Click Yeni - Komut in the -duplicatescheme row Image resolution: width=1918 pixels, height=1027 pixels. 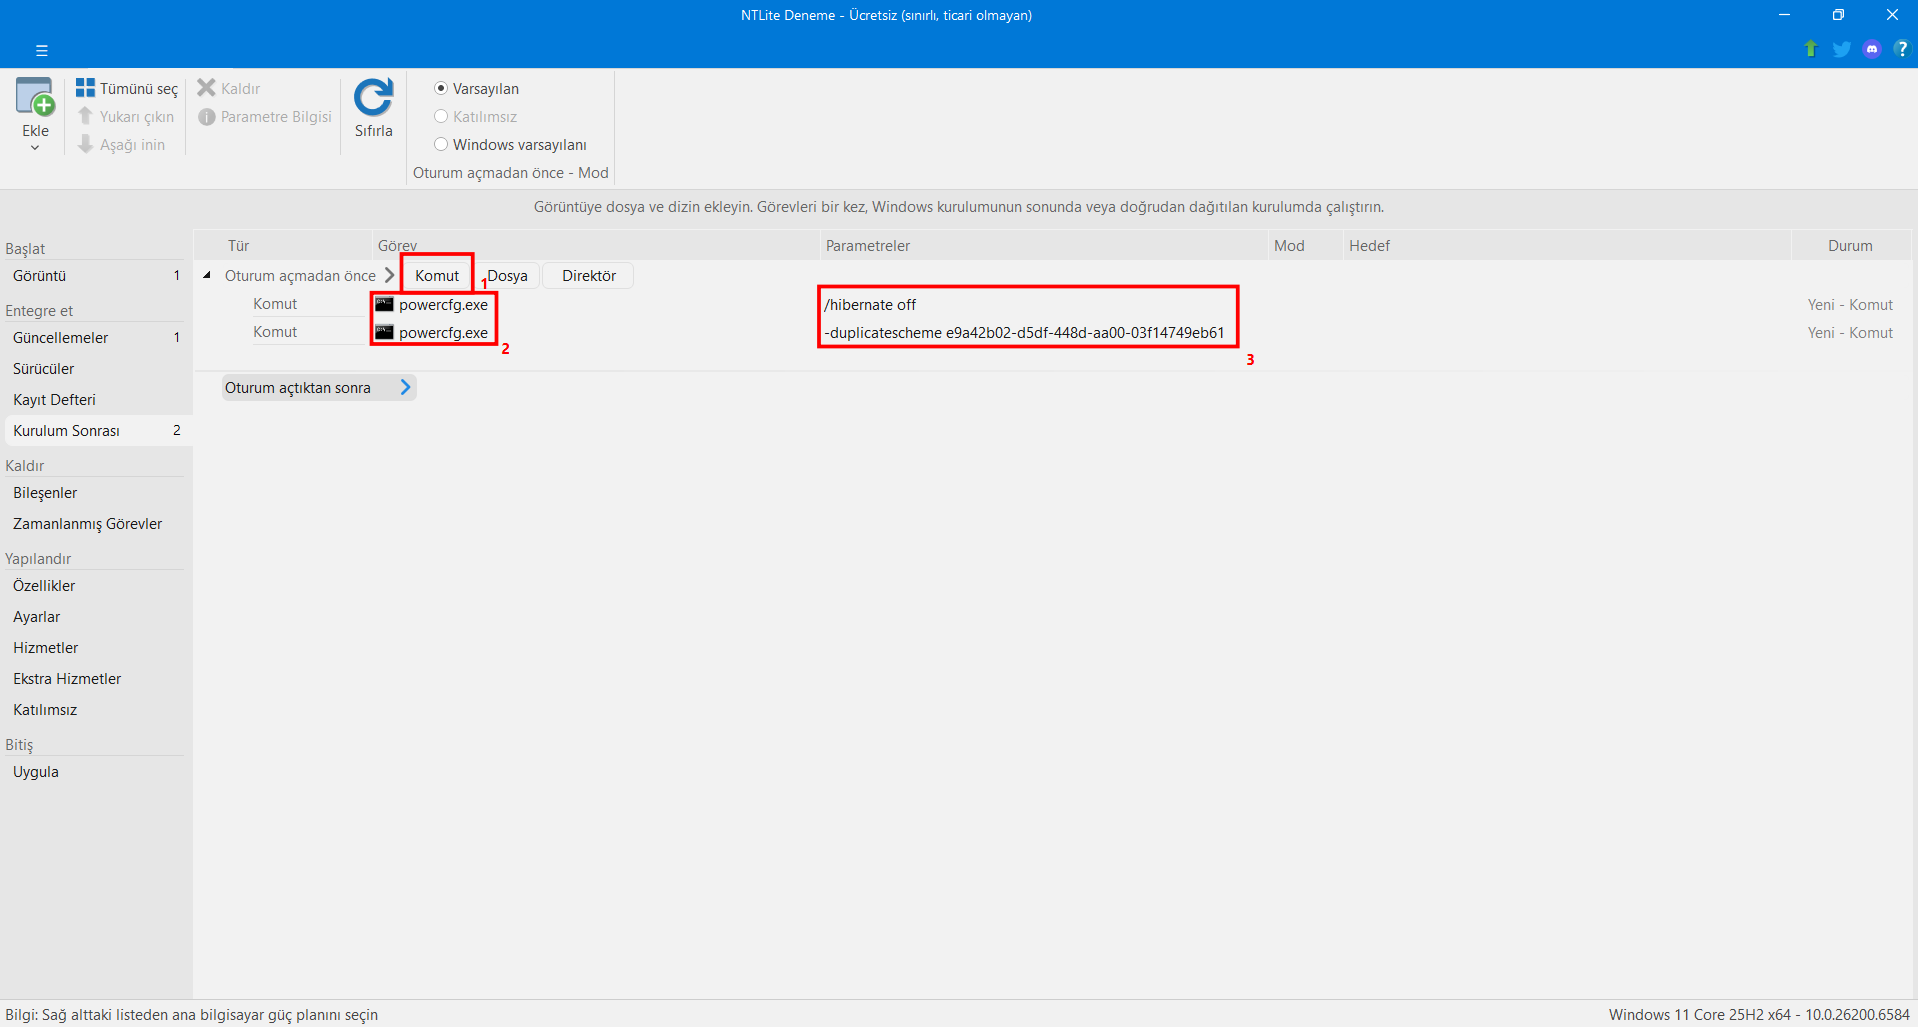click(1850, 332)
